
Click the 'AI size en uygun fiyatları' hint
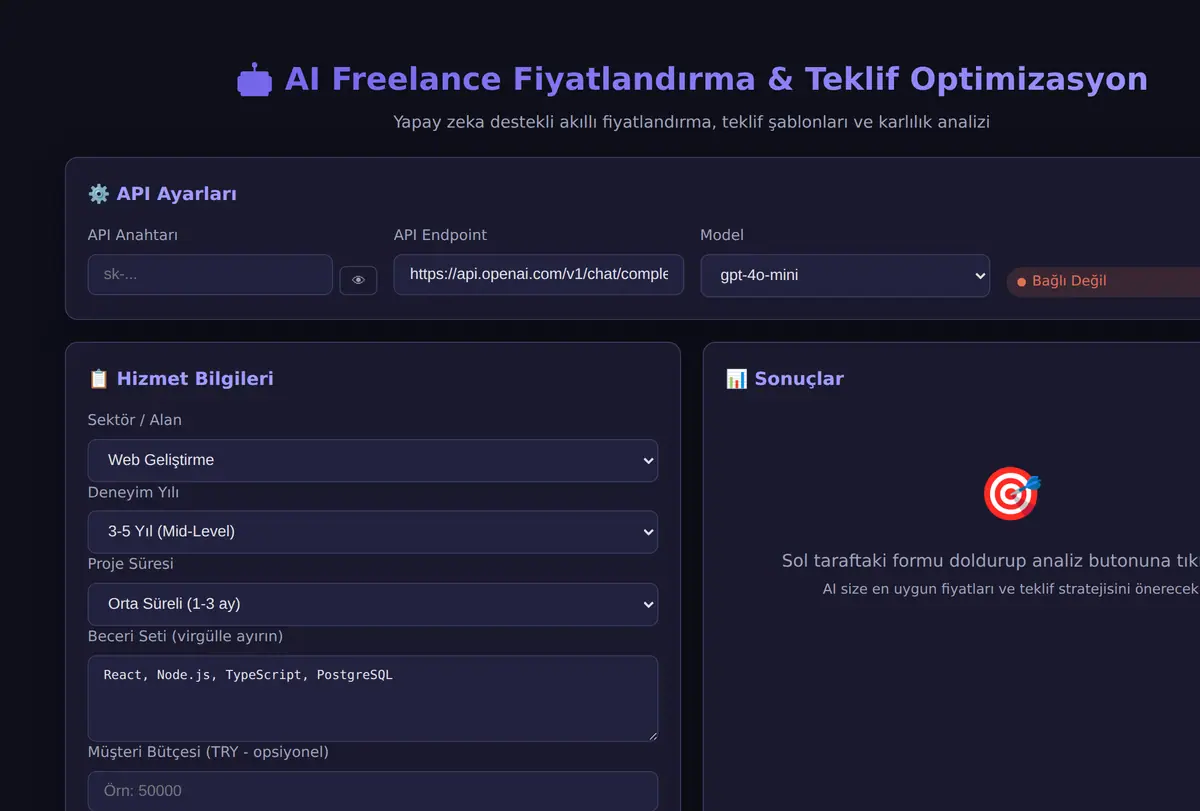click(x=1011, y=589)
